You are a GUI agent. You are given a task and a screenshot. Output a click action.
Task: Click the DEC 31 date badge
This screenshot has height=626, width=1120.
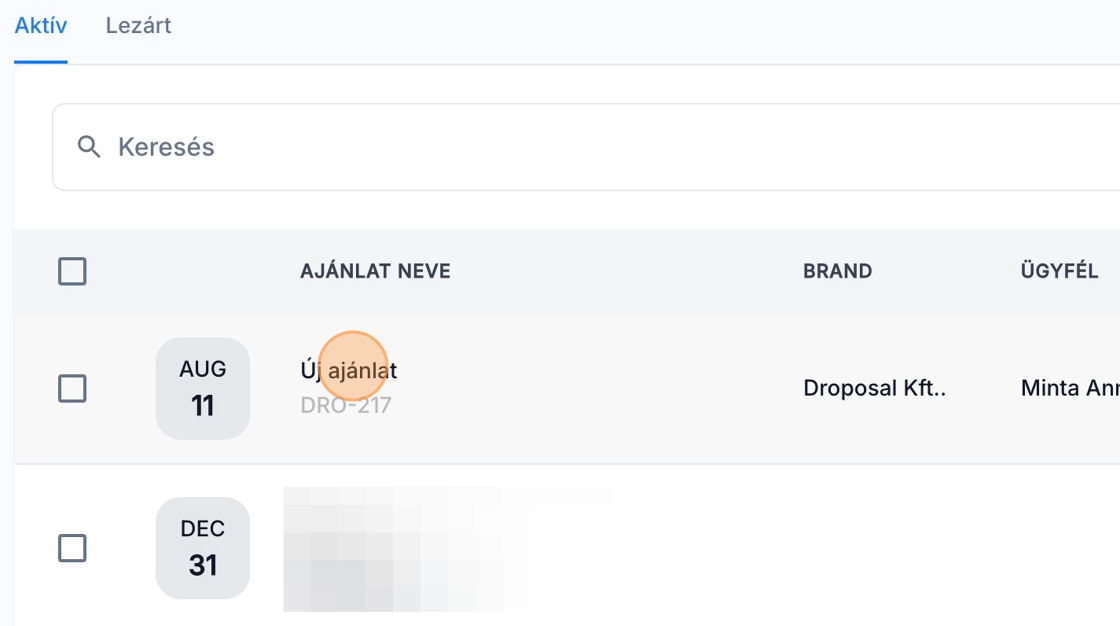pyautogui.click(x=202, y=548)
